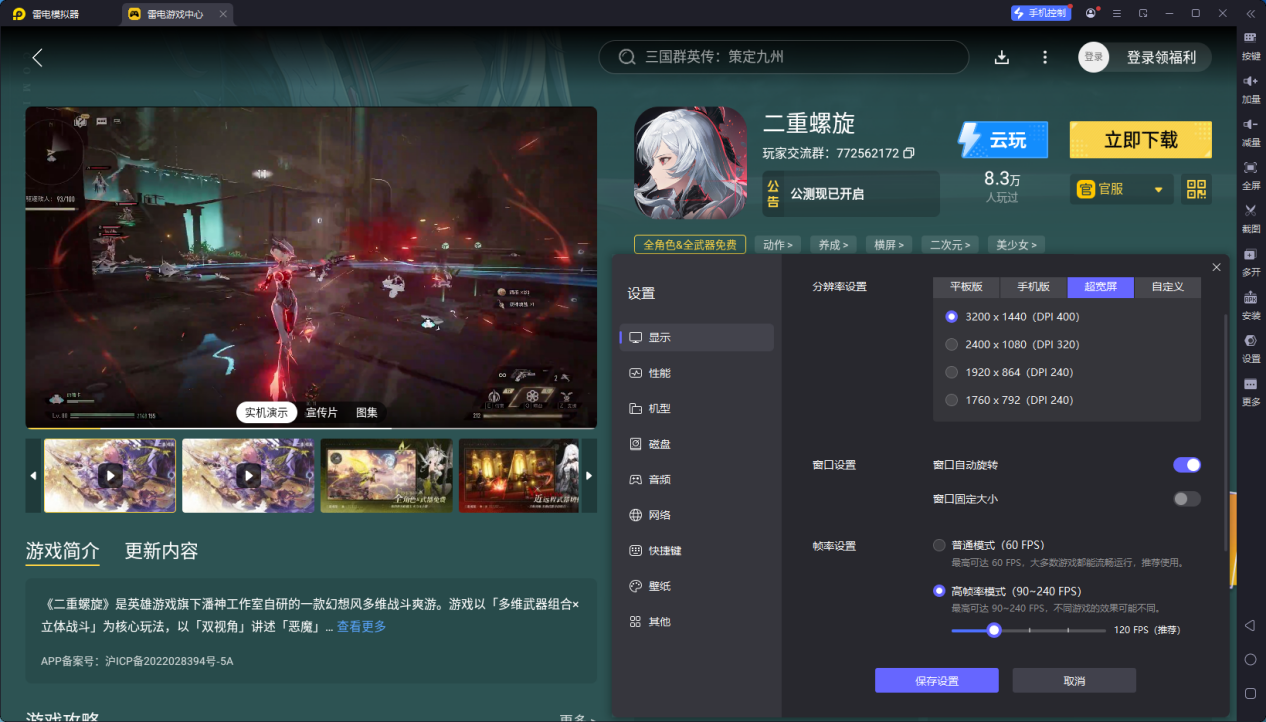Open the 官服 server dropdown
This screenshot has width=1266, height=722.
point(1122,189)
